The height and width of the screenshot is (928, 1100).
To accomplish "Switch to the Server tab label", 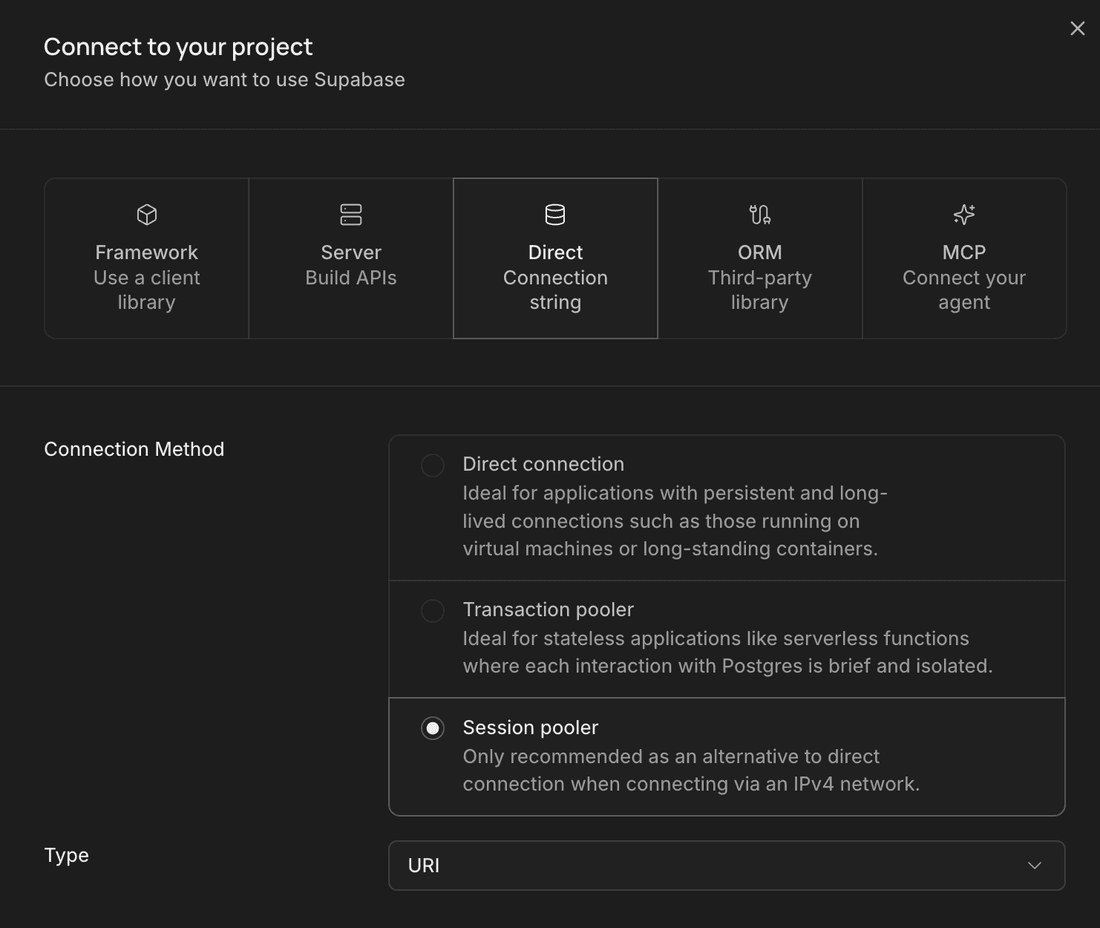I will 351,253.
